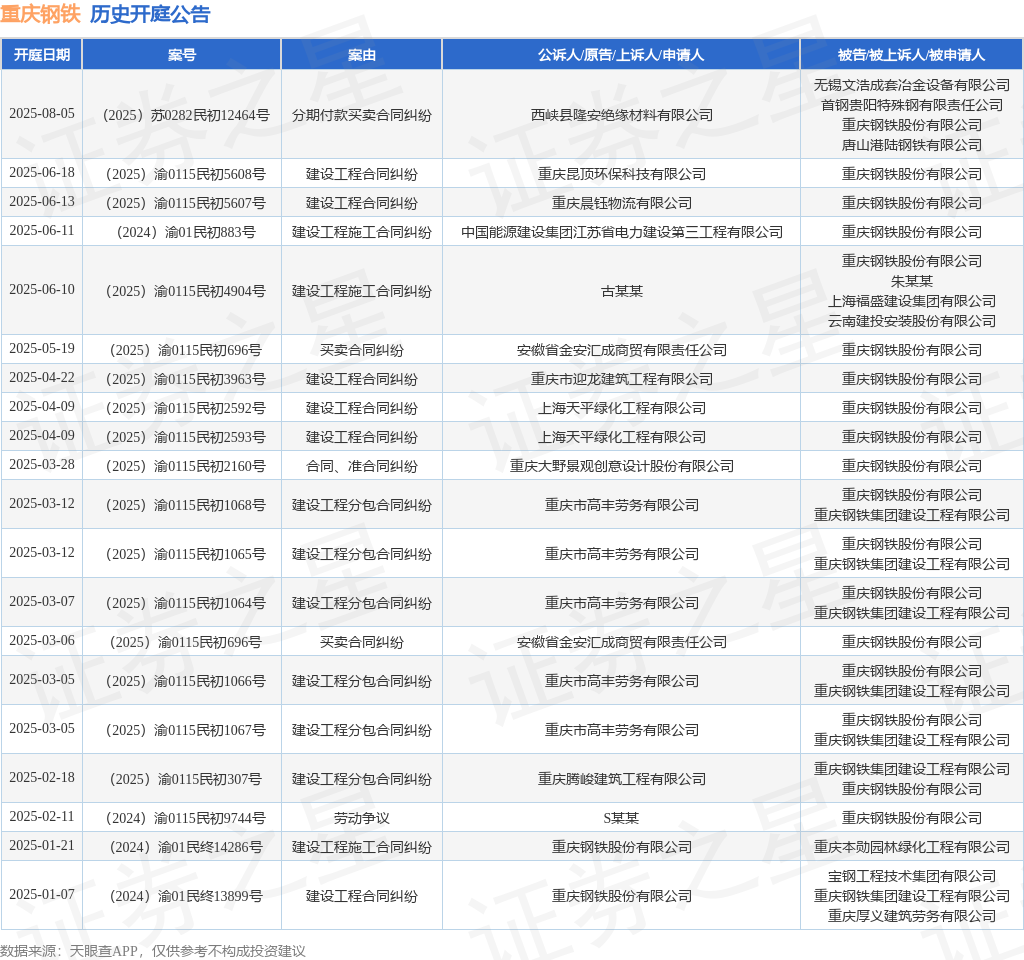
Task: Click the 历史开庭公告 heading
Action: pyautogui.click(x=150, y=14)
